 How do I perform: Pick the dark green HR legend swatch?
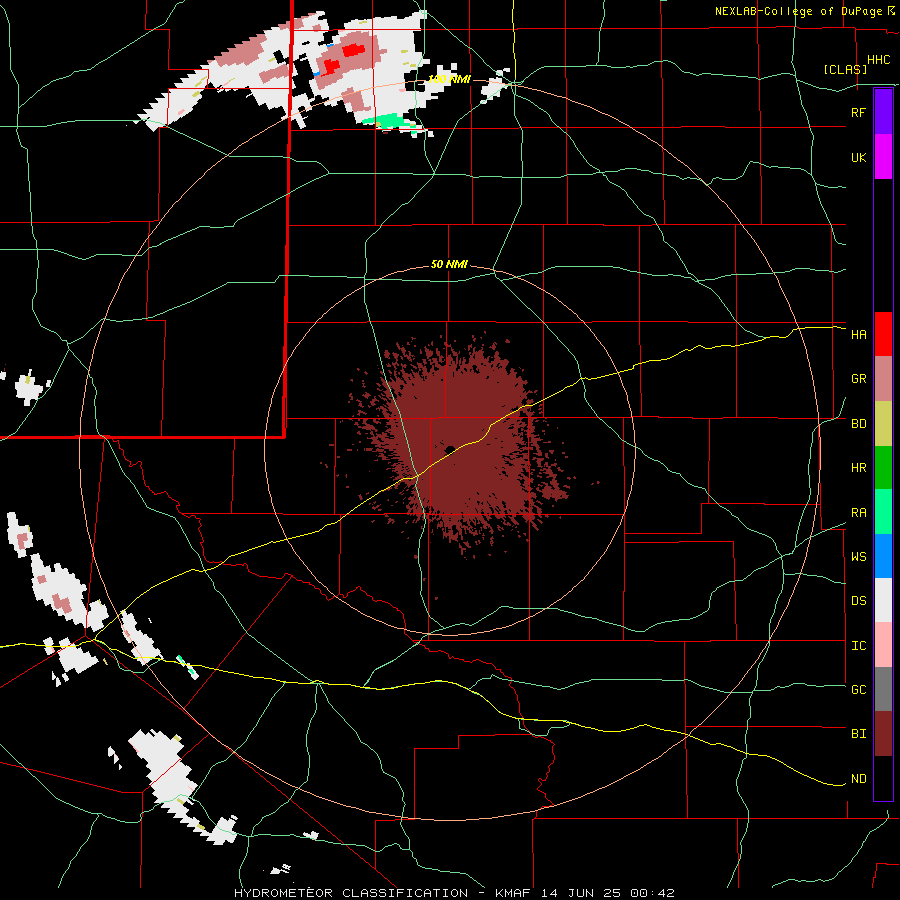click(883, 467)
